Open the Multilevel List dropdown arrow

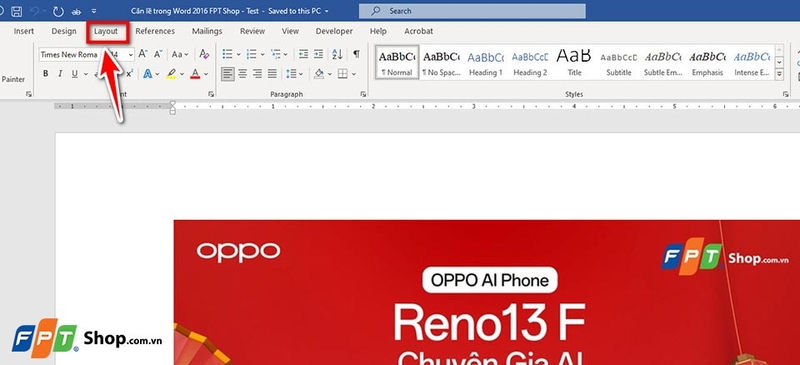click(286, 54)
